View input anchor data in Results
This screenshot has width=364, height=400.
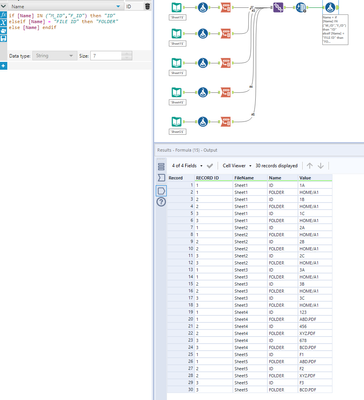tap(161, 178)
